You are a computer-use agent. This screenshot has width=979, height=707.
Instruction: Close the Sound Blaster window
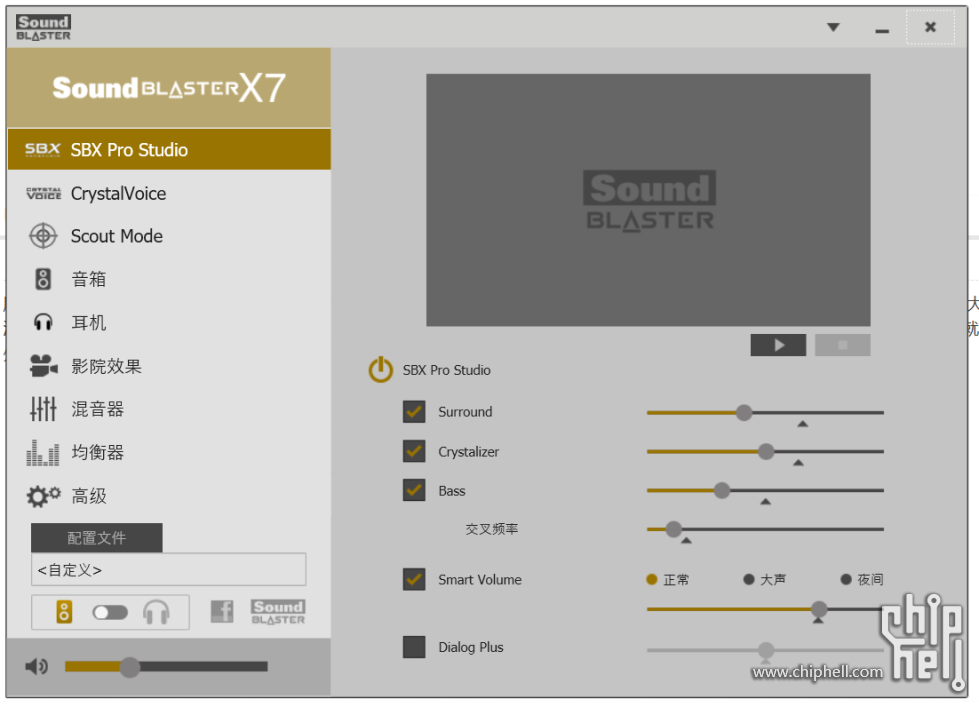(930, 27)
